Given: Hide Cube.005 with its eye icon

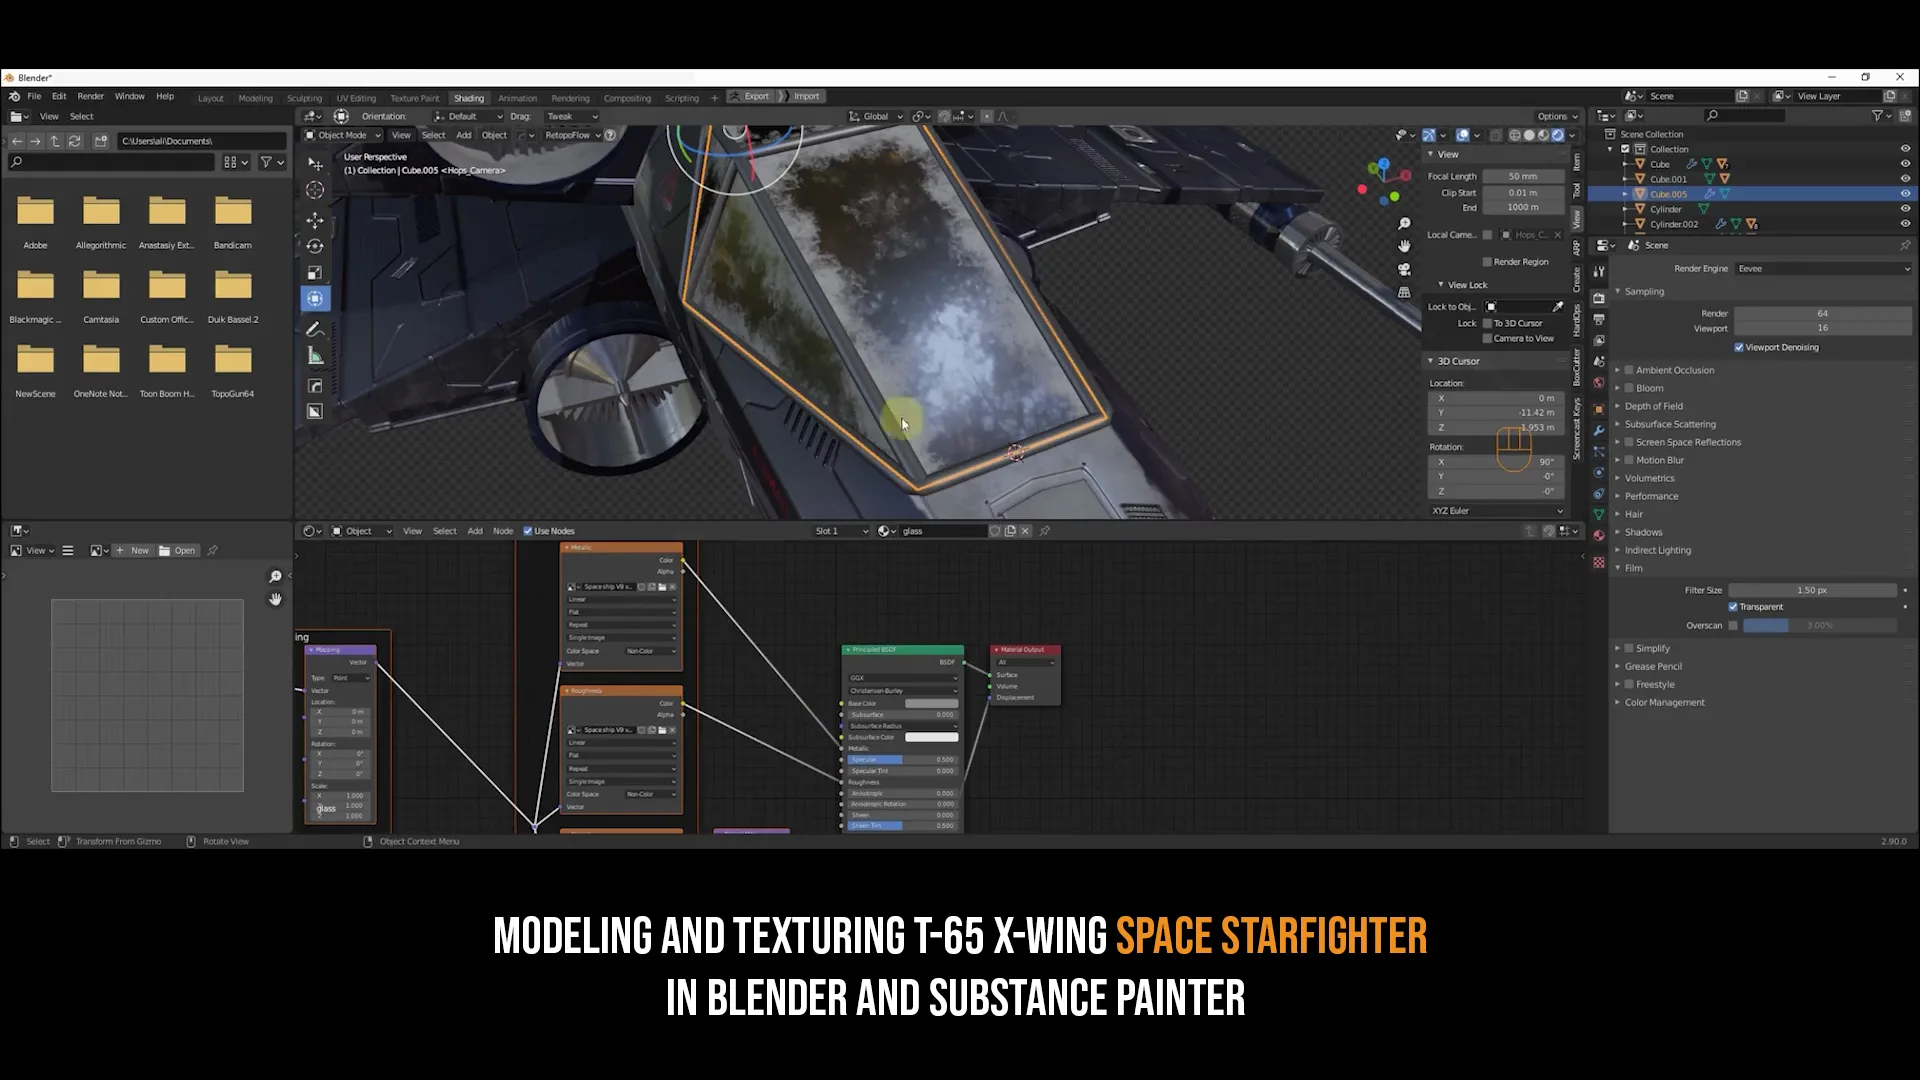Looking at the screenshot, I should click(x=1905, y=194).
